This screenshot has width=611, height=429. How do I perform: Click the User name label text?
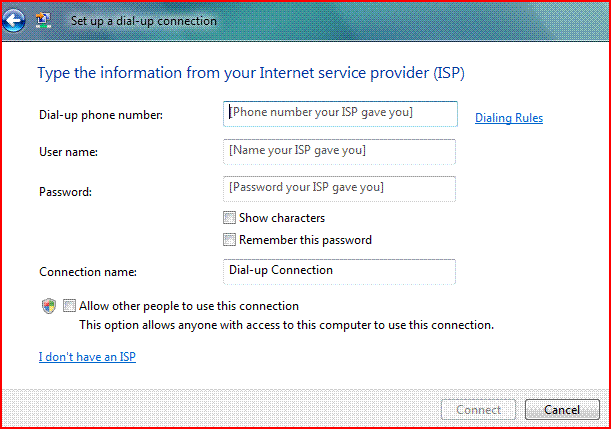coord(69,152)
